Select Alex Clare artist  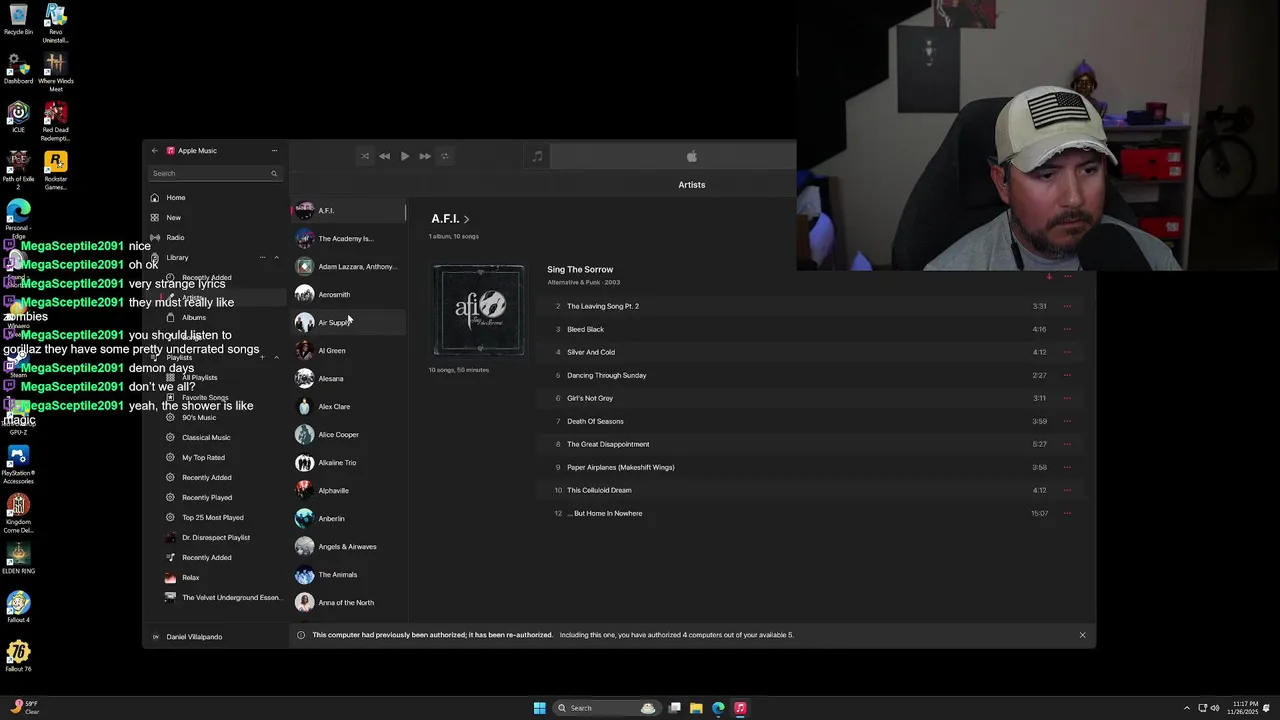[x=348, y=406]
